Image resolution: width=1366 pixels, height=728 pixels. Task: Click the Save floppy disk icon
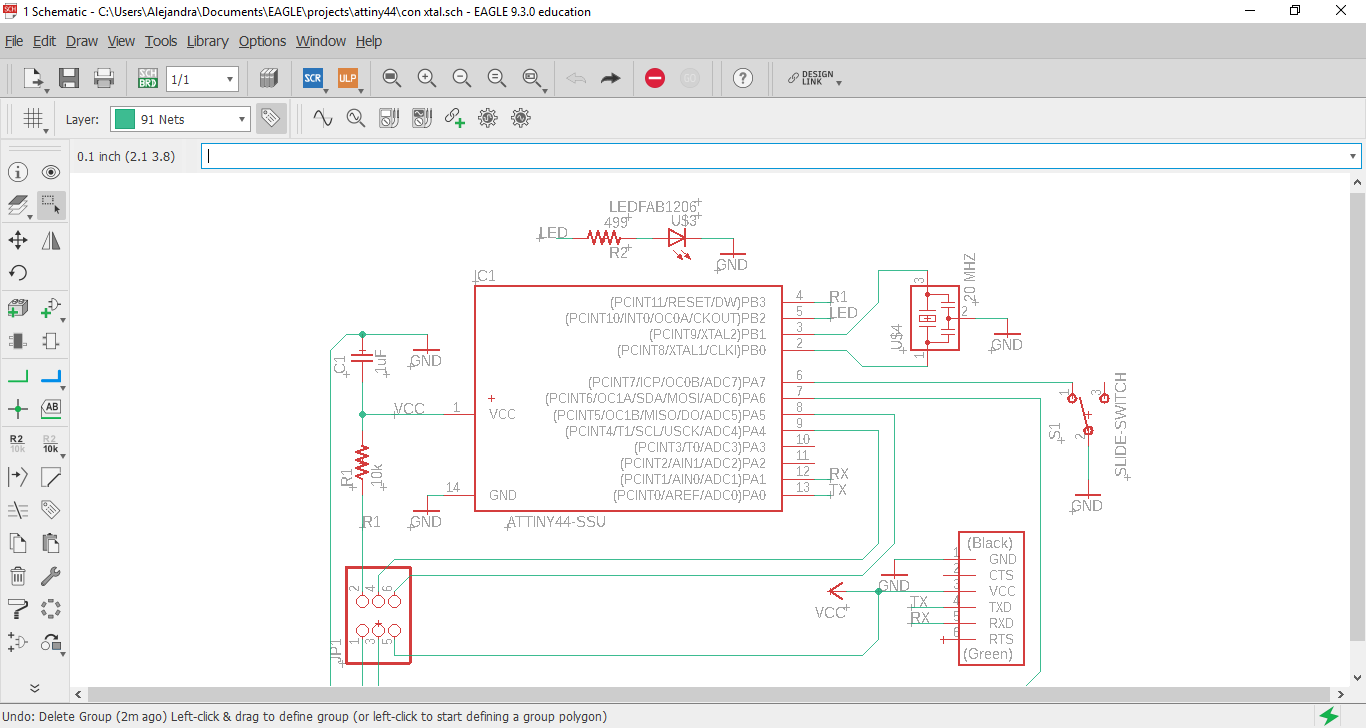click(x=69, y=78)
